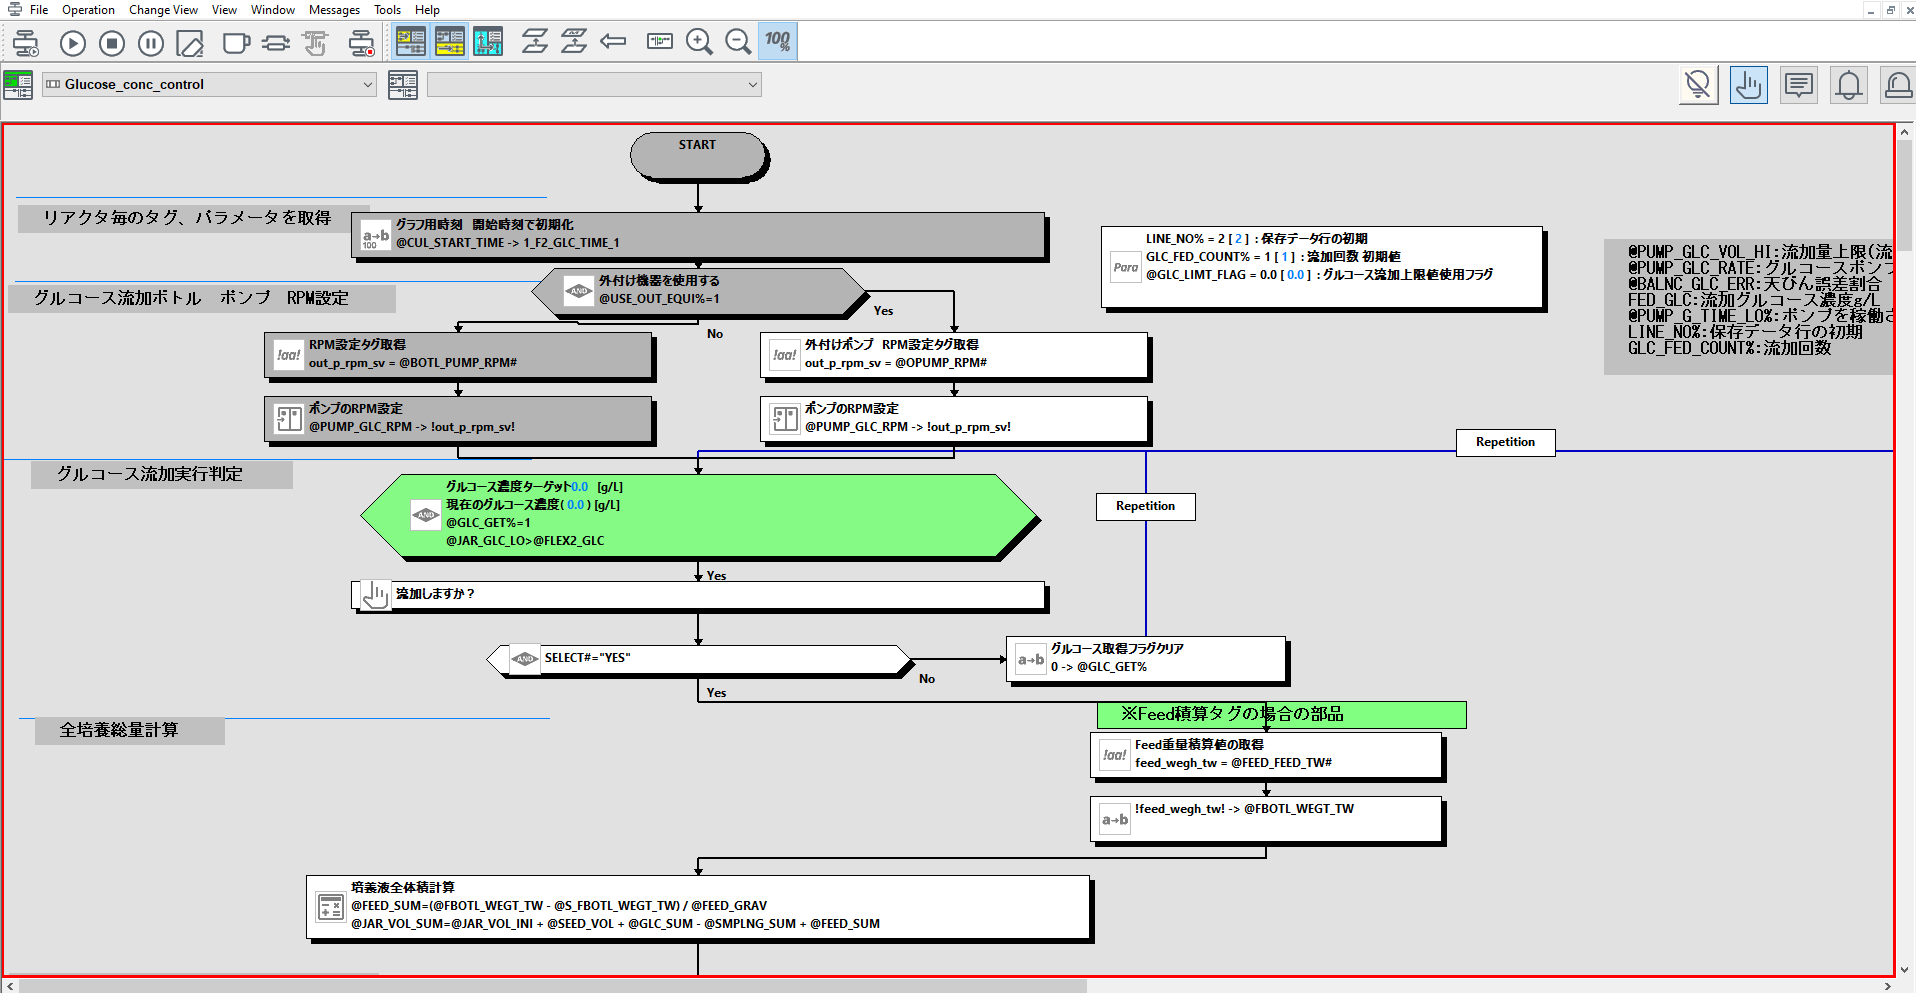Click the link-style icon next to coffee cup
The image size is (1916, 993).
click(275, 43)
